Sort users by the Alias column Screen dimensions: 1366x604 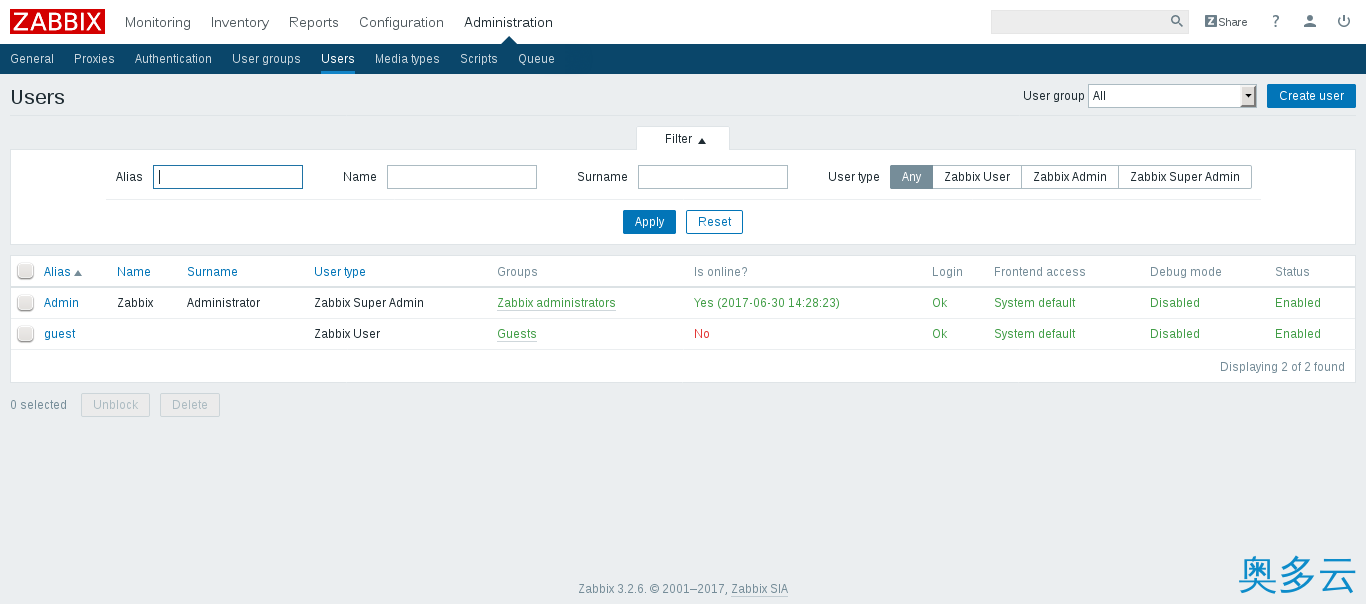[x=62, y=272]
